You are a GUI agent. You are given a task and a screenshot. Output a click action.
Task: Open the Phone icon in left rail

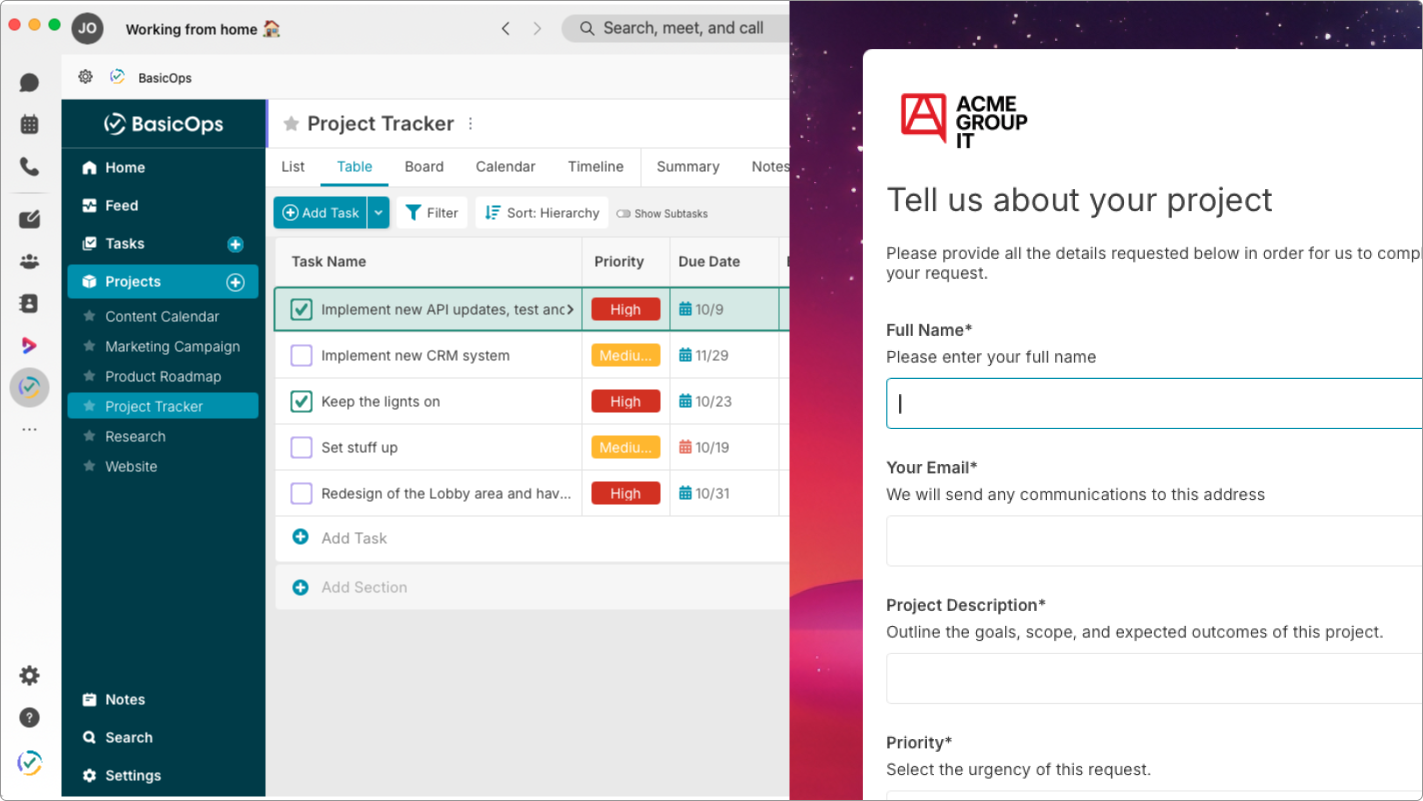tap(29, 167)
